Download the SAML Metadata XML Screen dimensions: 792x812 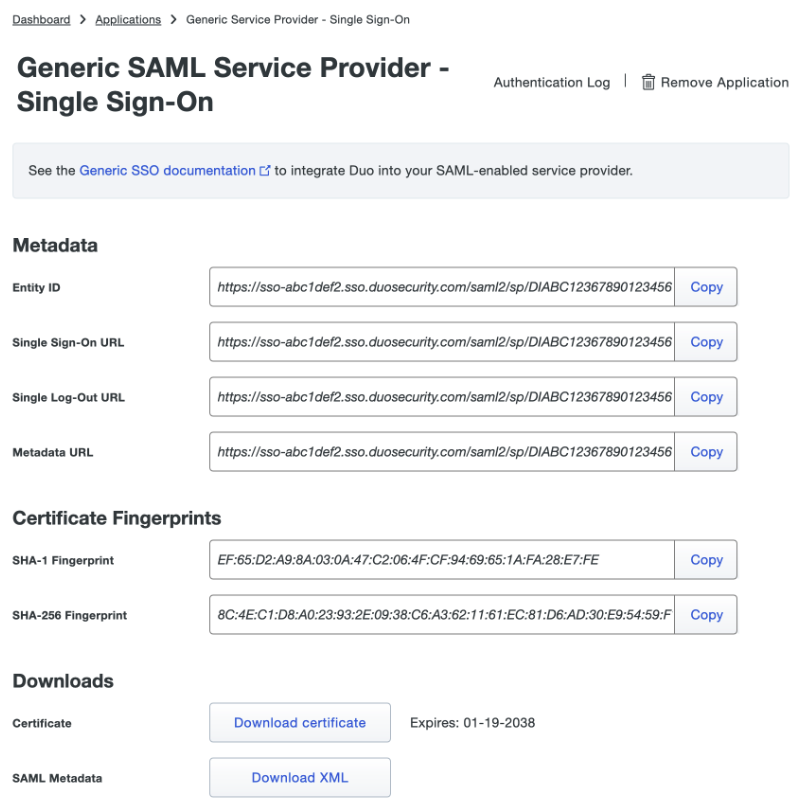point(299,777)
